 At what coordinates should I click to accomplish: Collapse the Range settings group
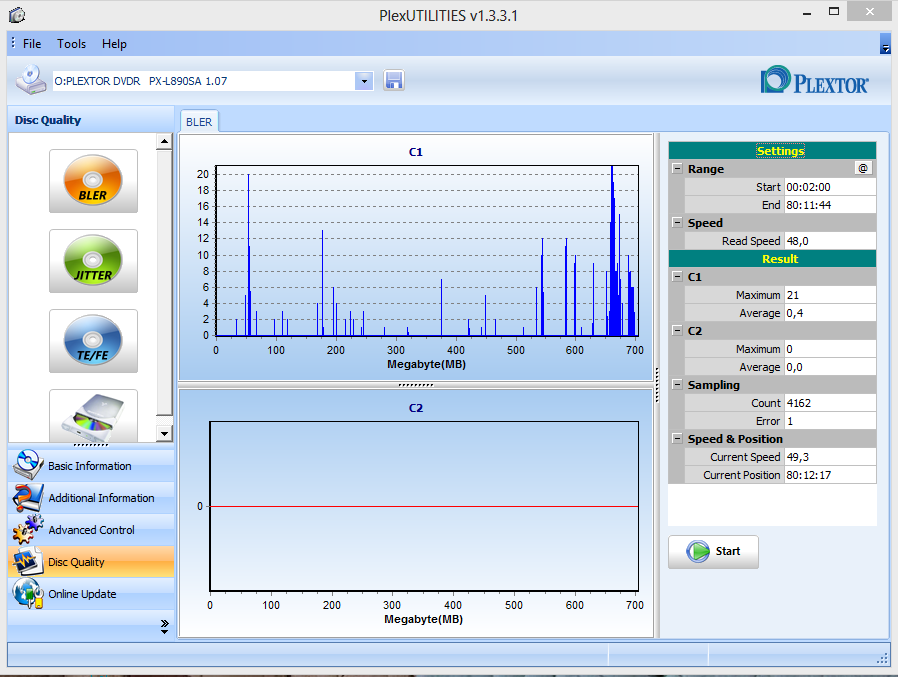[x=677, y=169]
